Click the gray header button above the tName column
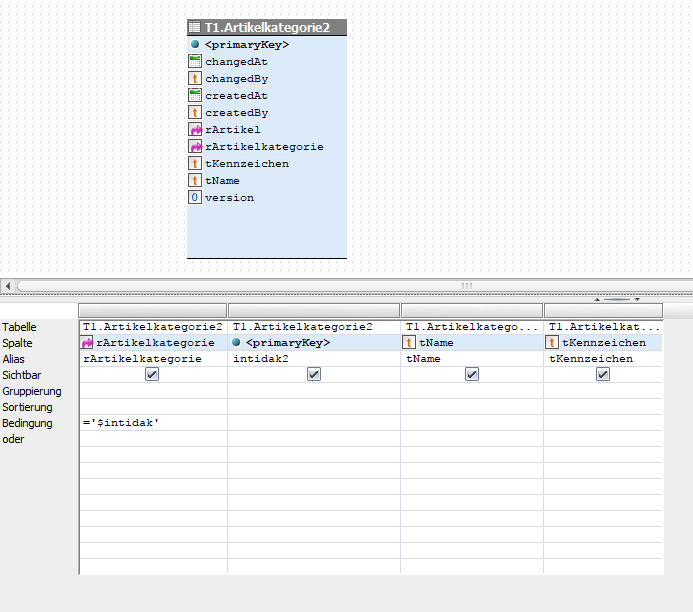Viewport: 693px width, 612px height. tap(471, 311)
